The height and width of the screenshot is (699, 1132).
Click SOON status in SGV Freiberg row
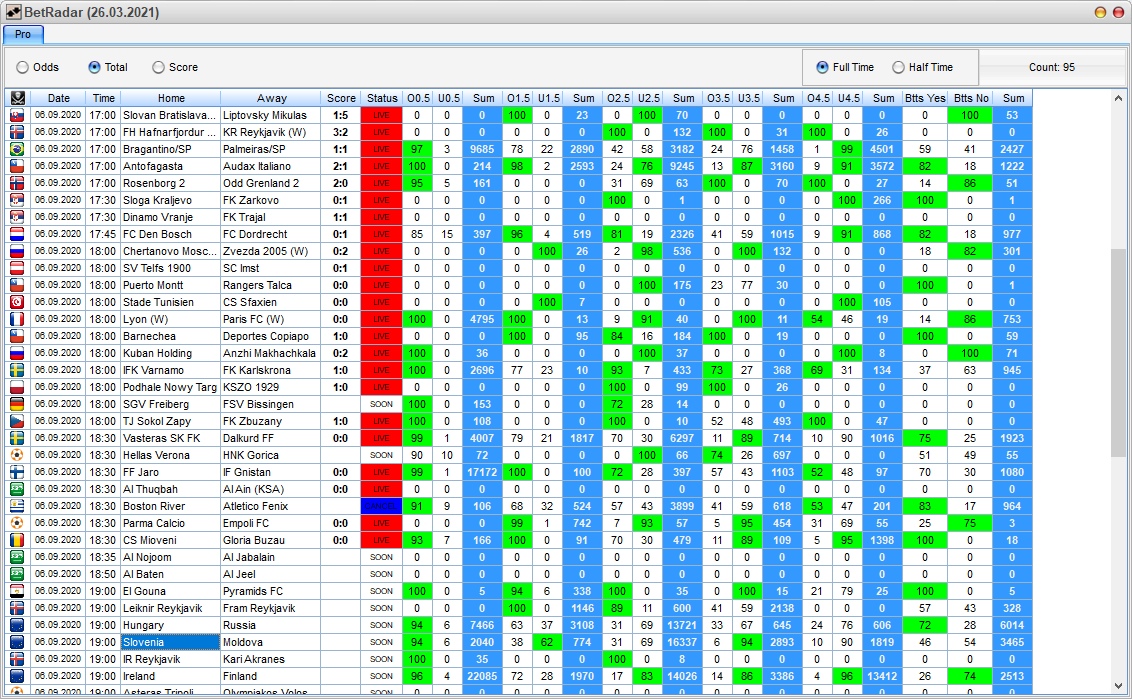(381, 404)
